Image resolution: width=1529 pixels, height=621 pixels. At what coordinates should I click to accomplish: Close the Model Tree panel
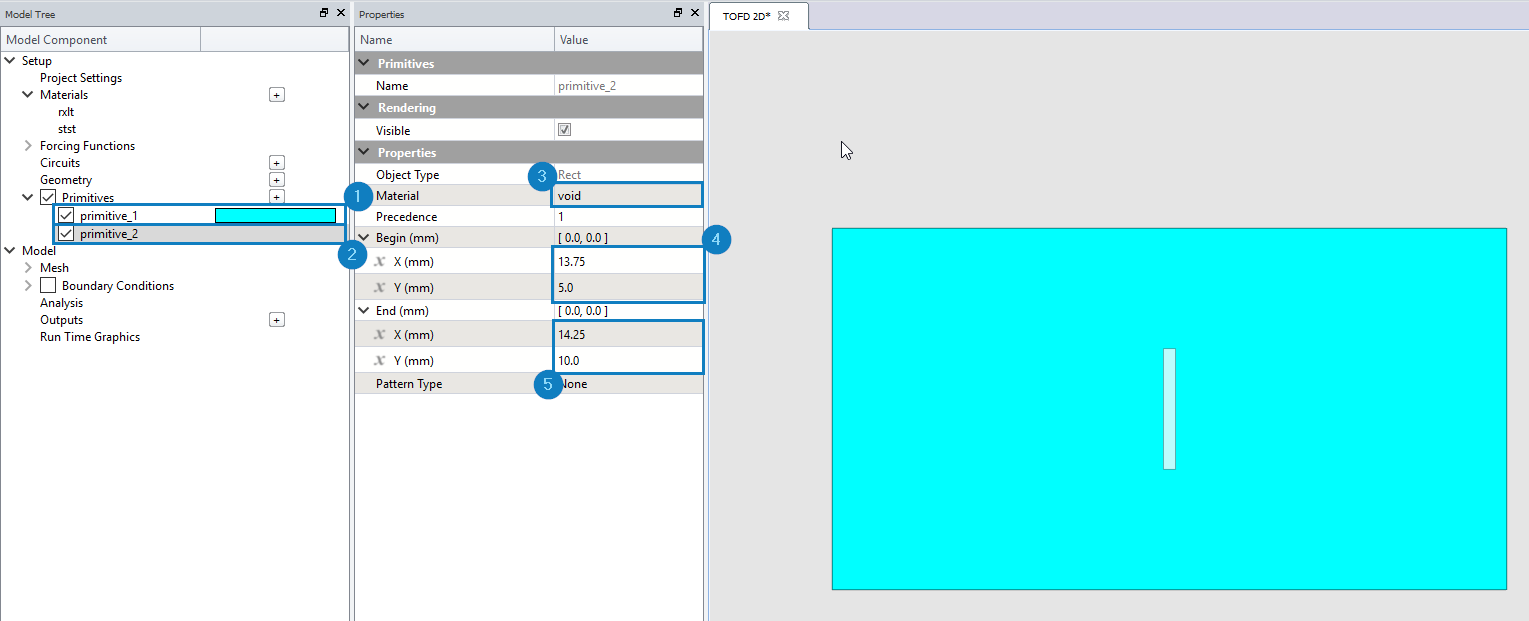click(340, 13)
